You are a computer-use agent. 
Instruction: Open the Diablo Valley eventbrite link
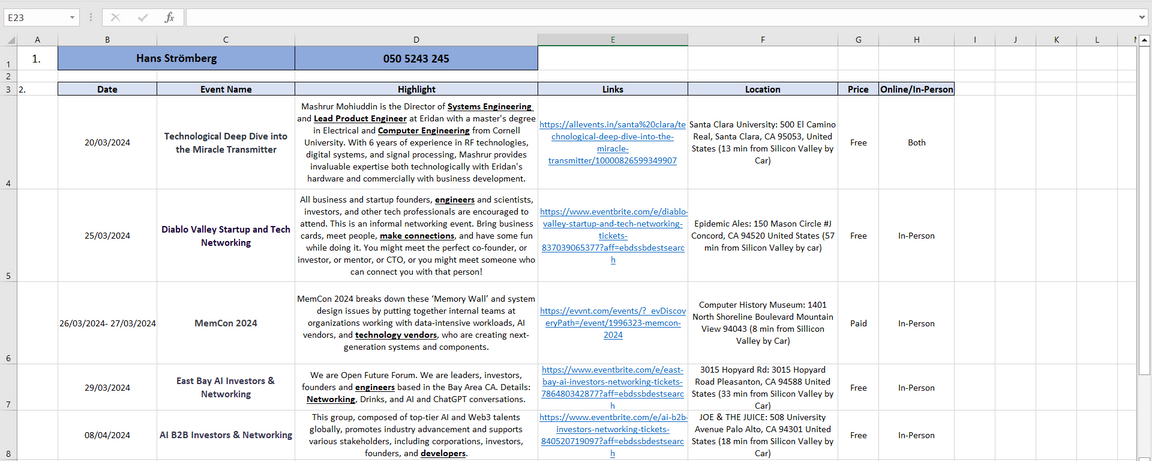point(613,235)
